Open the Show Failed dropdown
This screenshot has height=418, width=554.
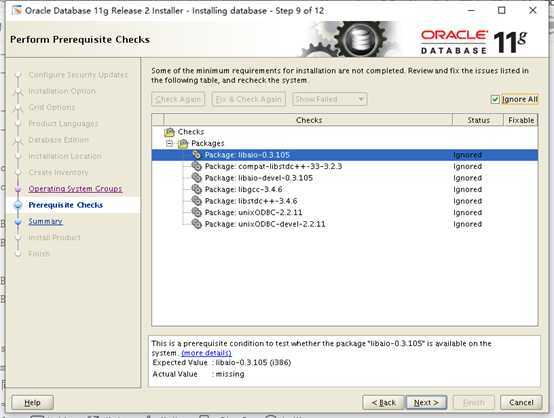point(329,99)
